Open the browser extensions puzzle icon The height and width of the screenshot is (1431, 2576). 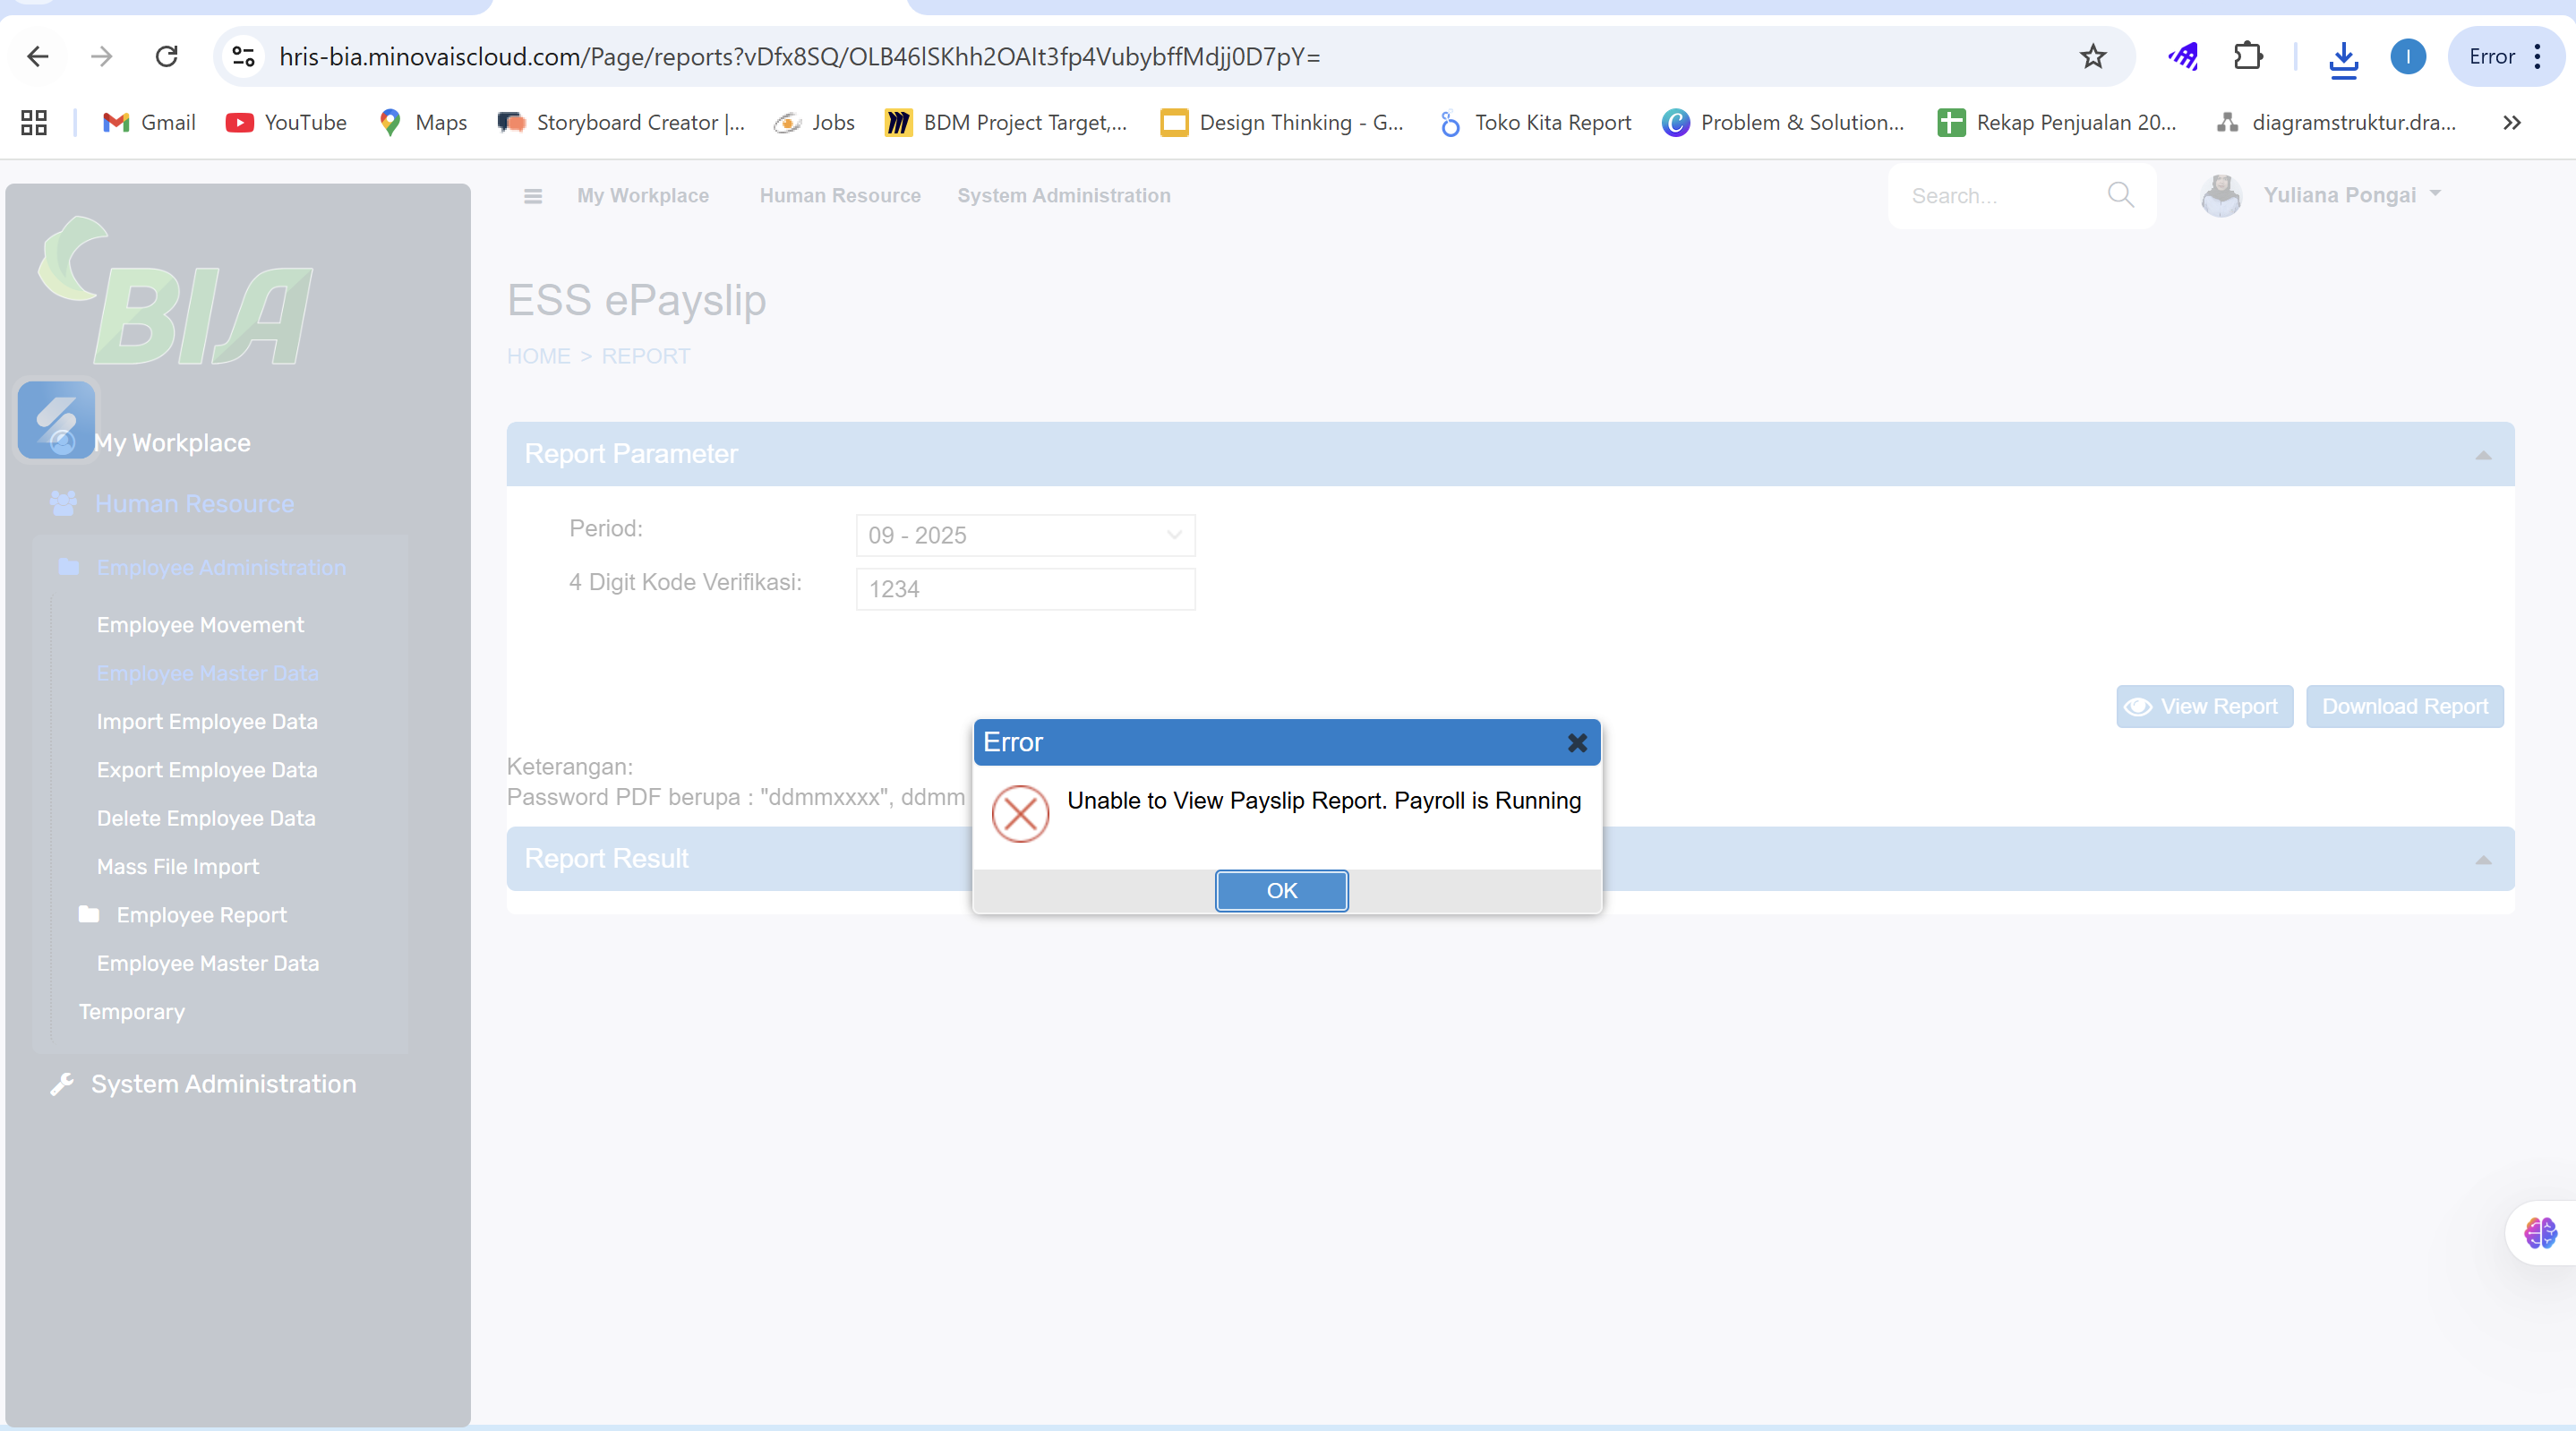pos(2247,57)
